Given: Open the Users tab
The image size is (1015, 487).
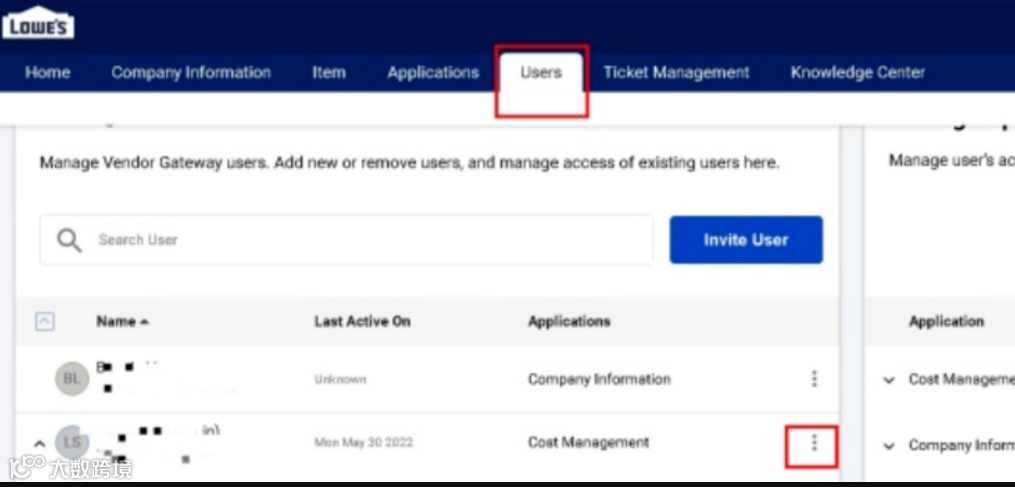Looking at the screenshot, I should coord(541,73).
